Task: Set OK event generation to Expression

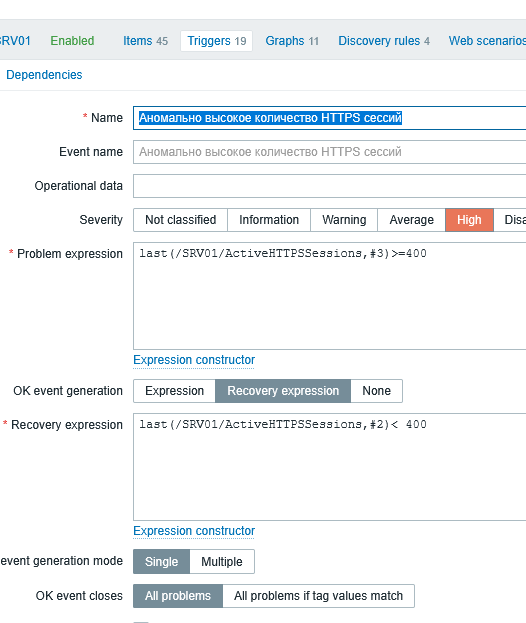Action: [174, 391]
